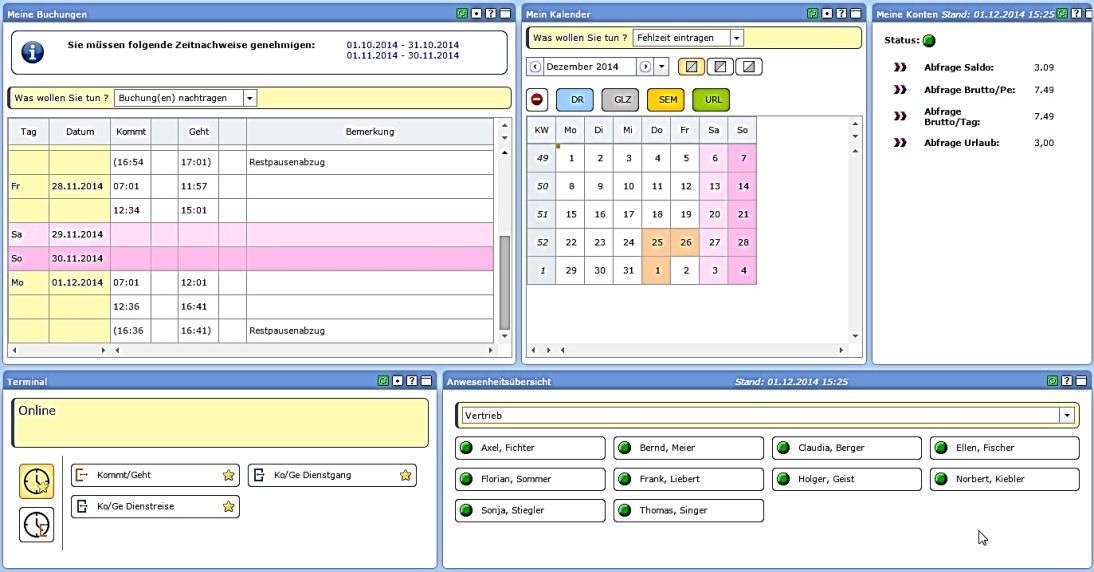This screenshot has height=572, width=1094.
Task: Go to previous month in calendar
Action: point(535,67)
